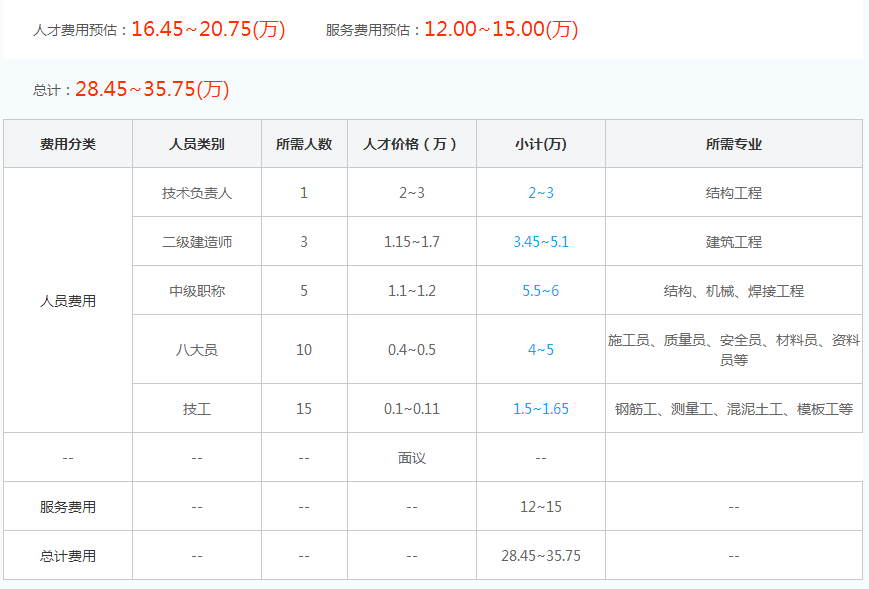Click the service cost estimate 12.00~15.00(万)
The width and height of the screenshot is (869, 589).
pyautogui.click(x=501, y=29)
